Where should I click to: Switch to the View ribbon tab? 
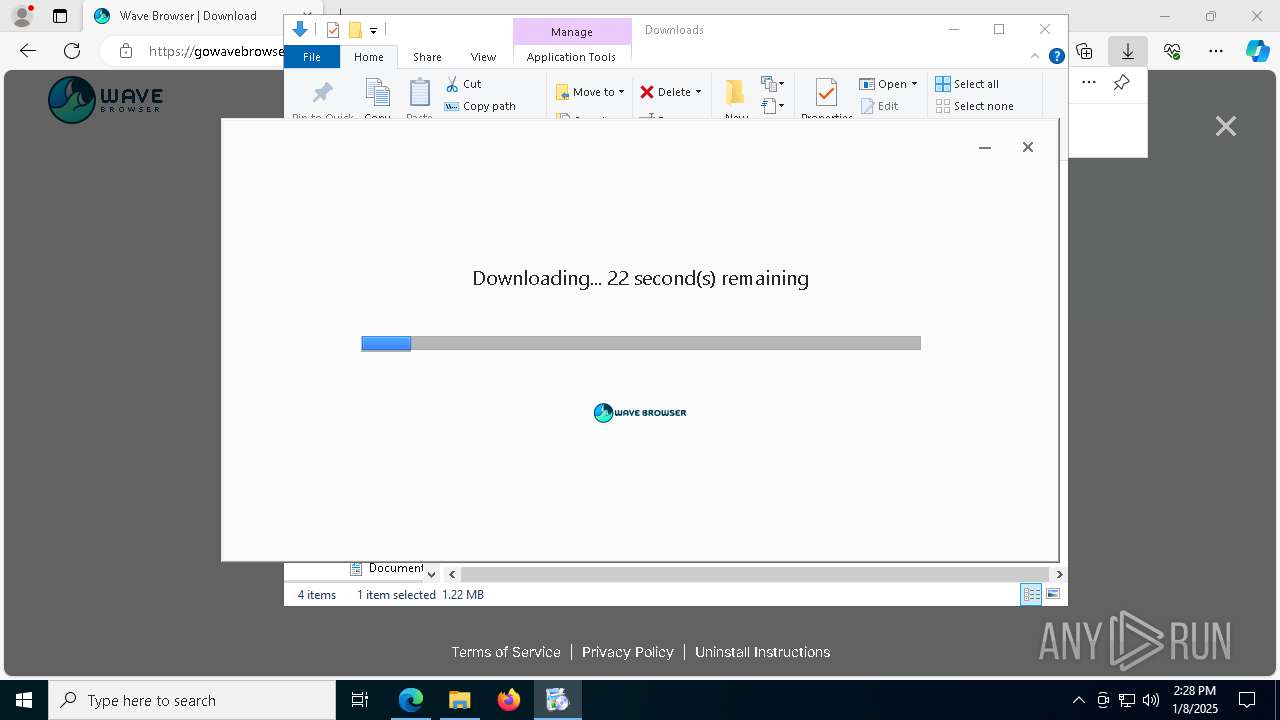point(483,57)
